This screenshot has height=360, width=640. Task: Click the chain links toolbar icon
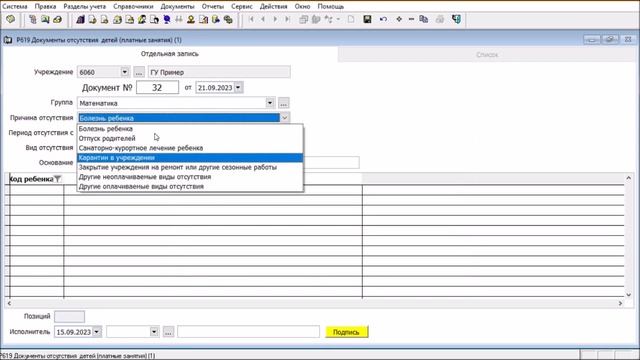point(228,20)
